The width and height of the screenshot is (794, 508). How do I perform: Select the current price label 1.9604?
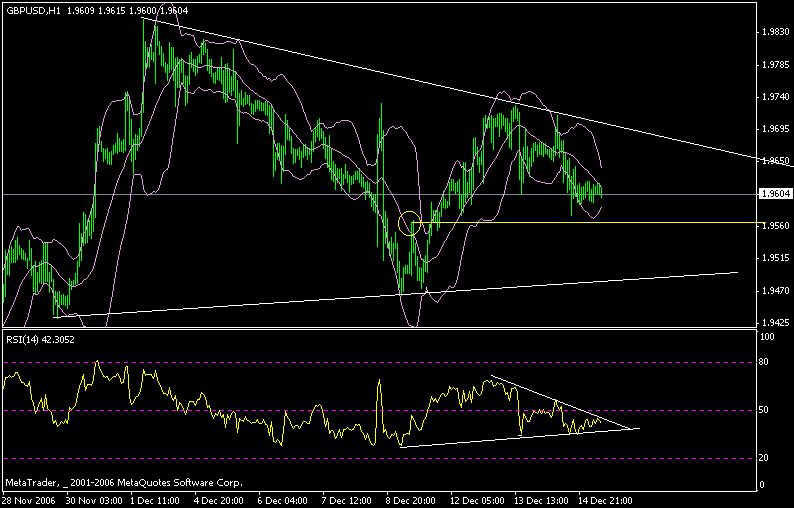click(x=775, y=193)
